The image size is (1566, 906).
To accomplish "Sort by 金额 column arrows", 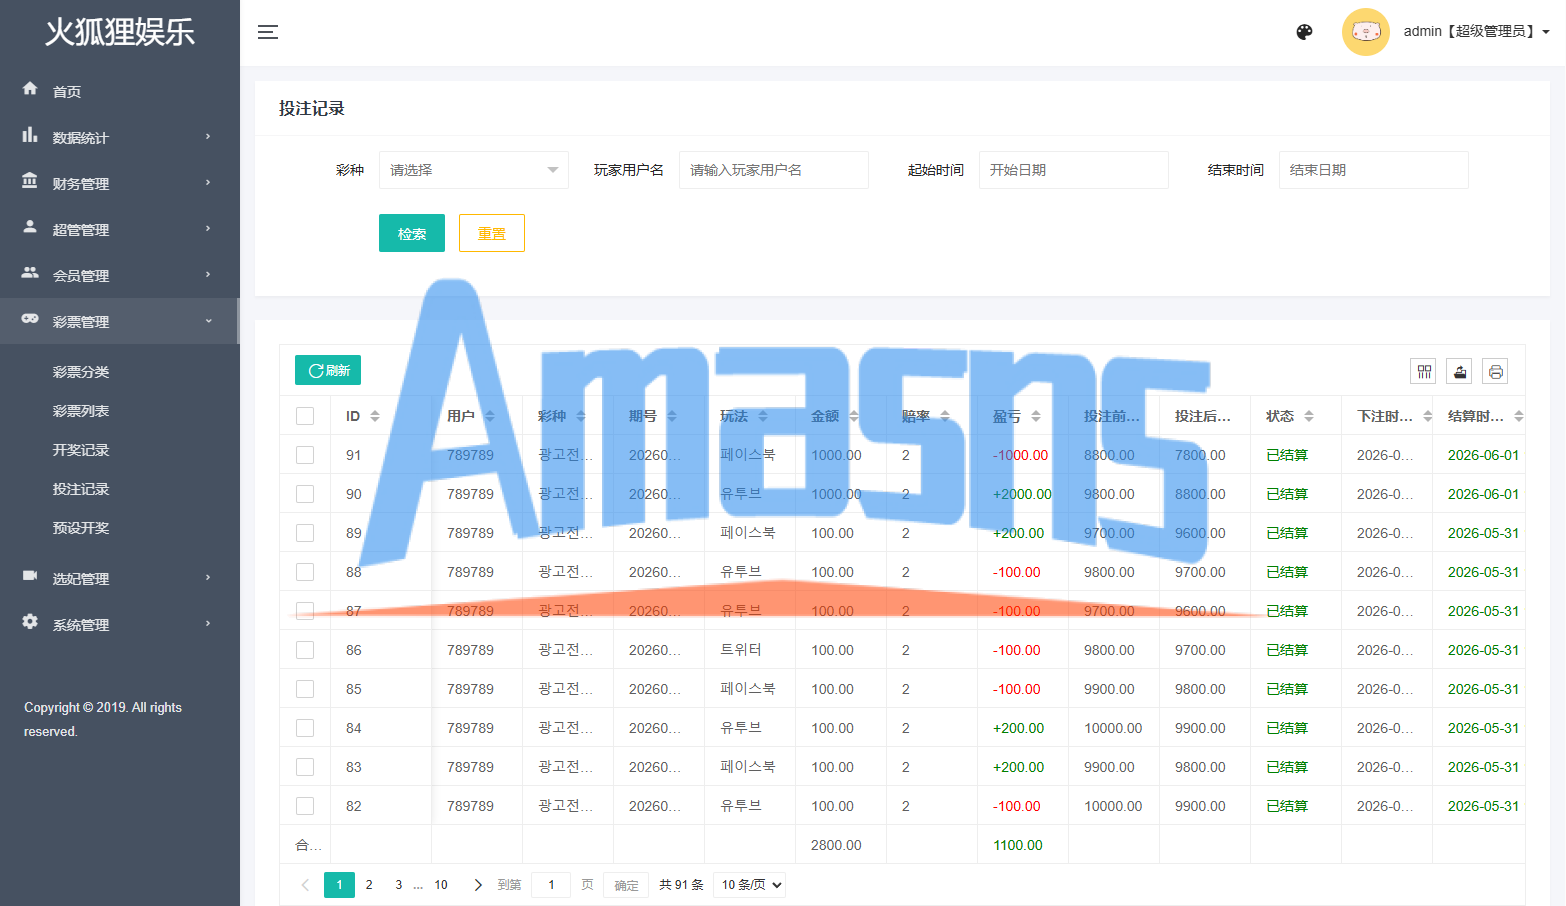I will pos(854,416).
